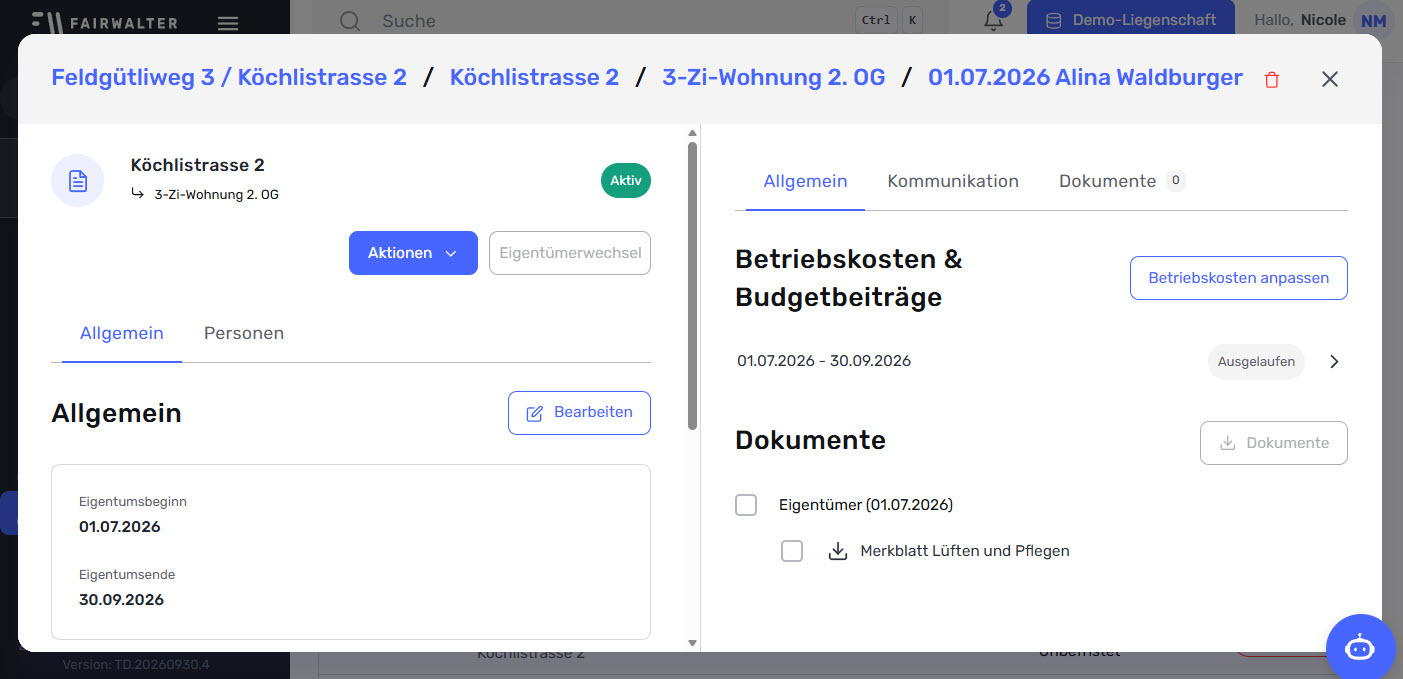Click the search magnifier icon

pos(349,21)
